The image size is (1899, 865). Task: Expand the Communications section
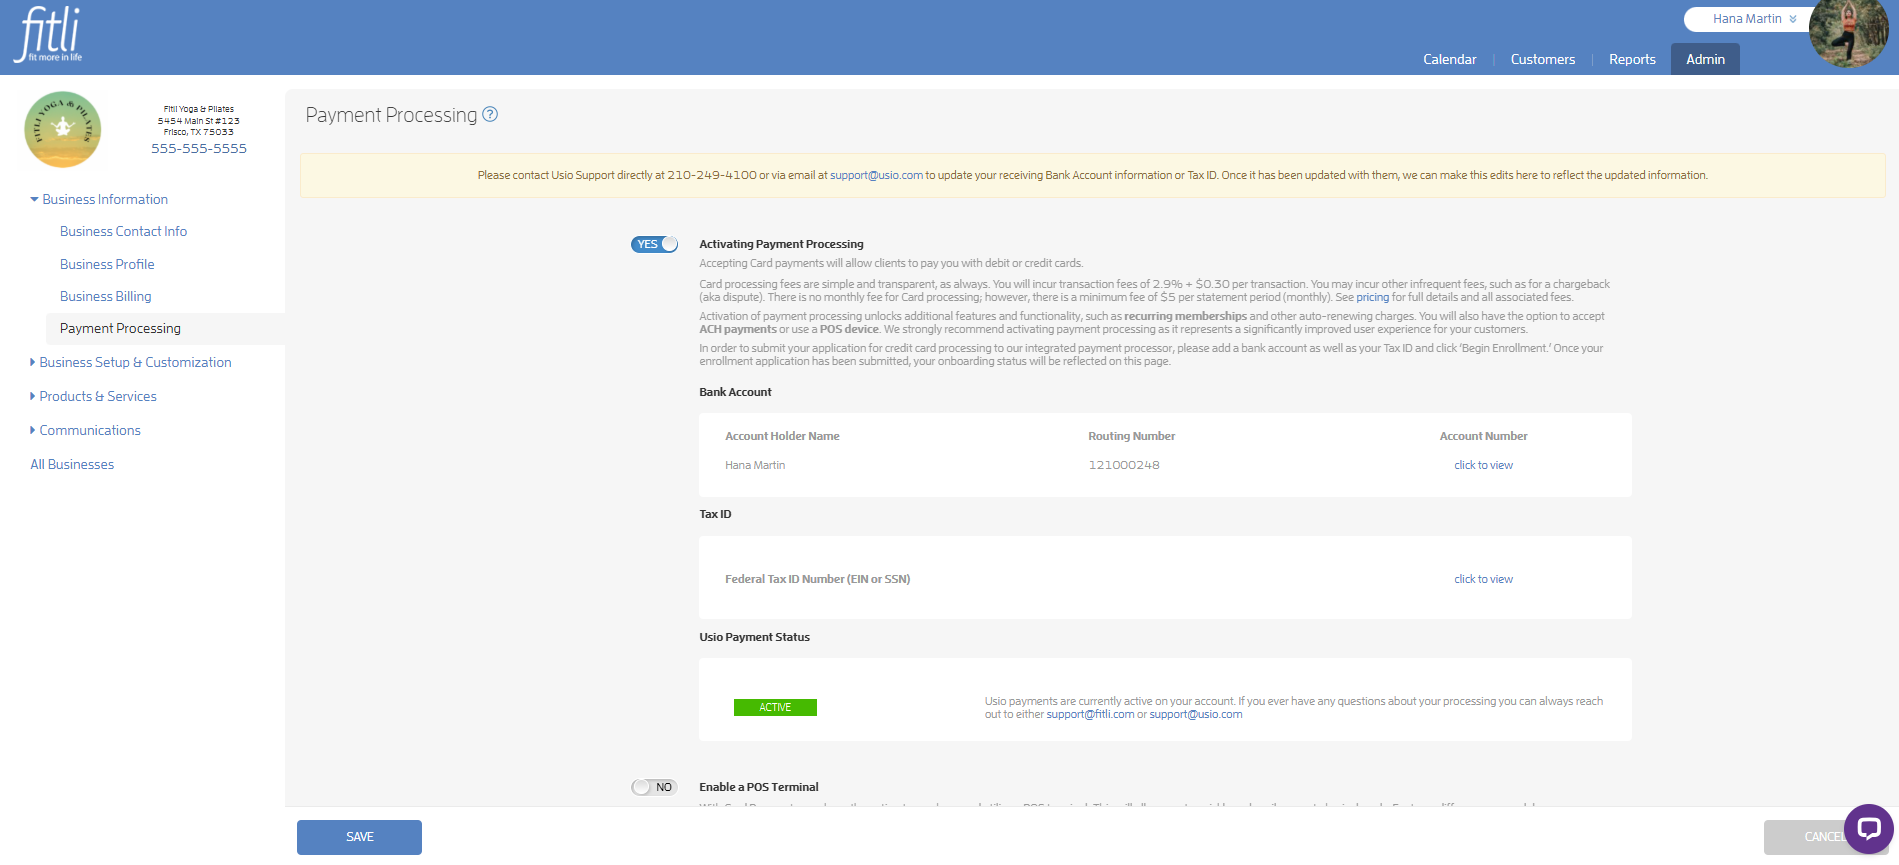[x=85, y=430]
